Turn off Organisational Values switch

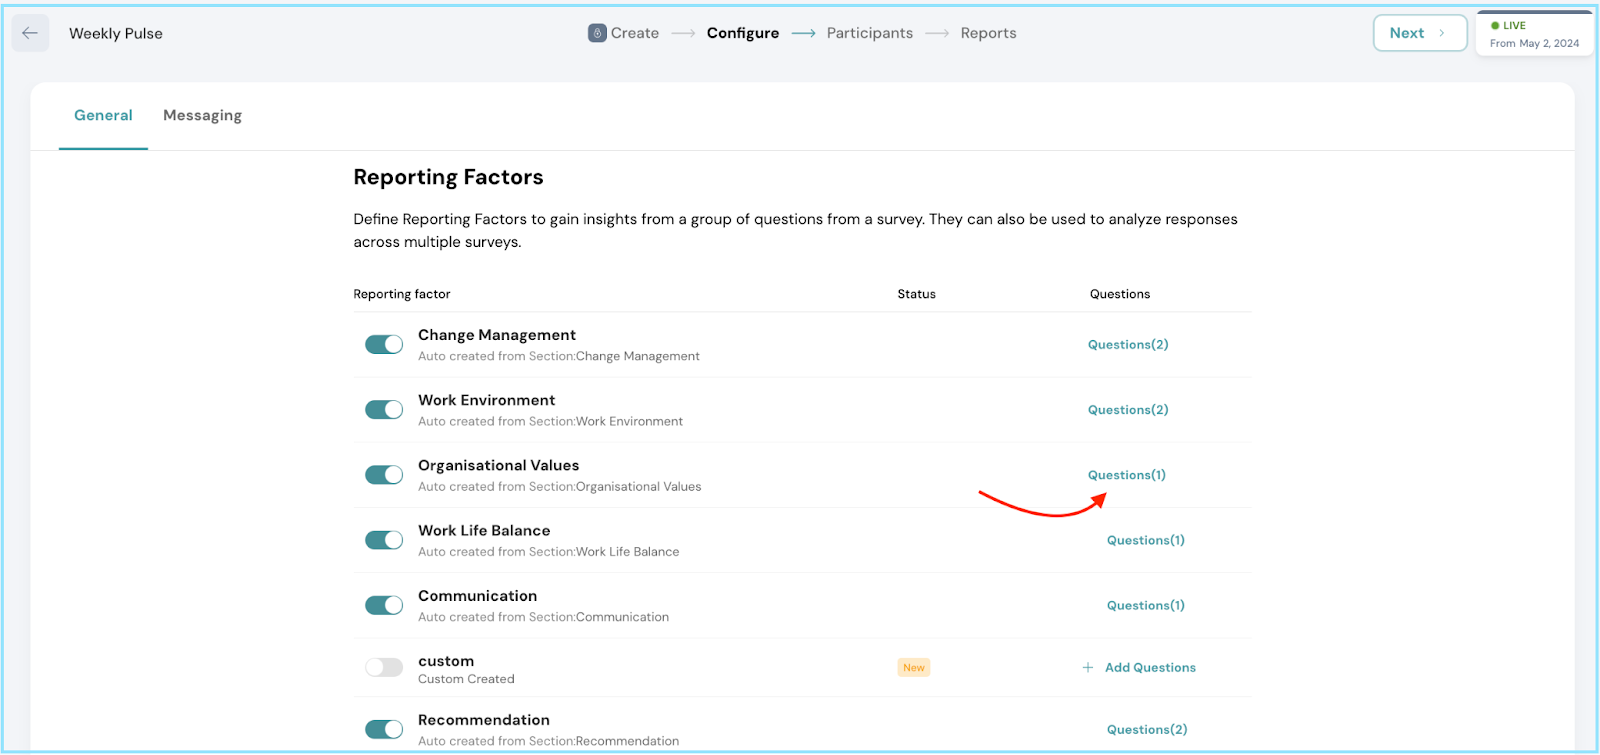(384, 475)
